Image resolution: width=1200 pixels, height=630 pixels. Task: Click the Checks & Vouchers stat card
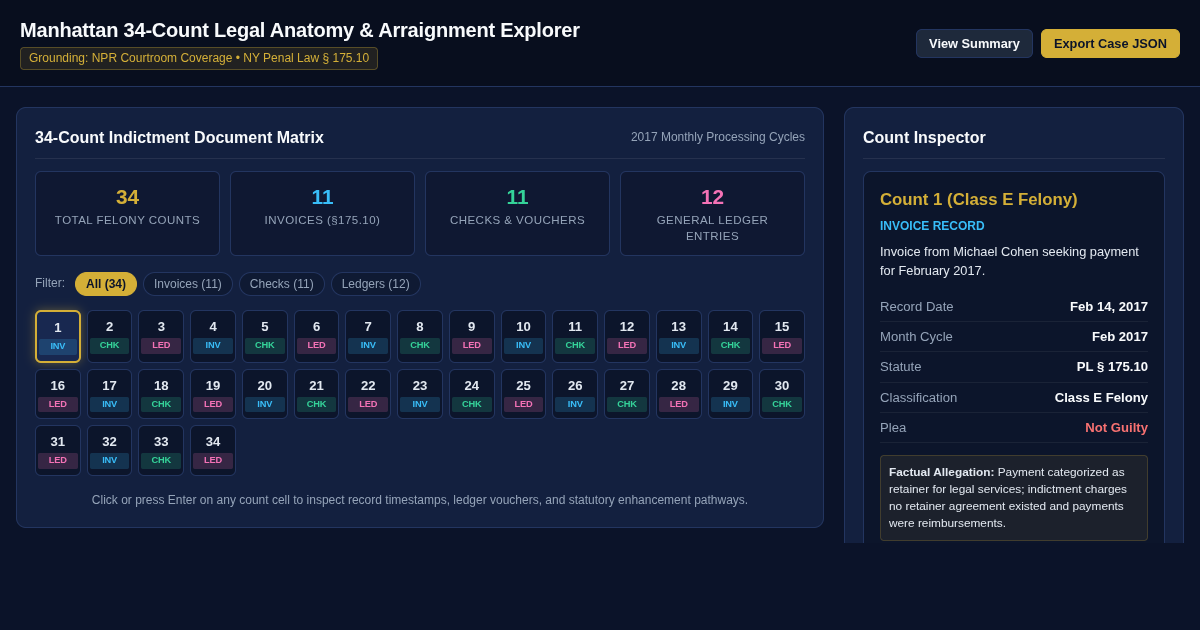click(517, 213)
